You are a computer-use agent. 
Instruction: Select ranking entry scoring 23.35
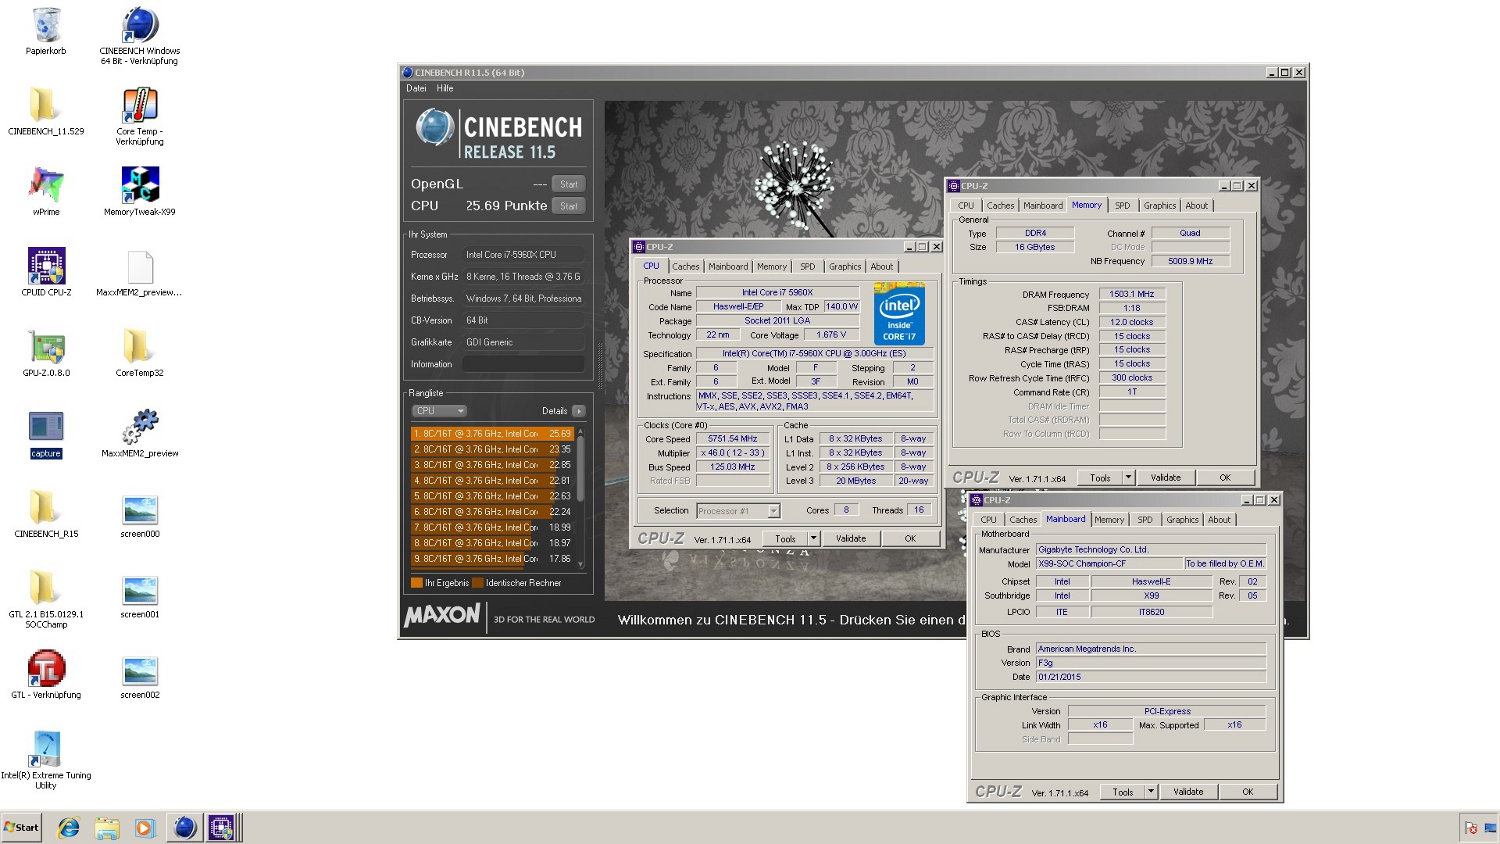[x=492, y=449]
